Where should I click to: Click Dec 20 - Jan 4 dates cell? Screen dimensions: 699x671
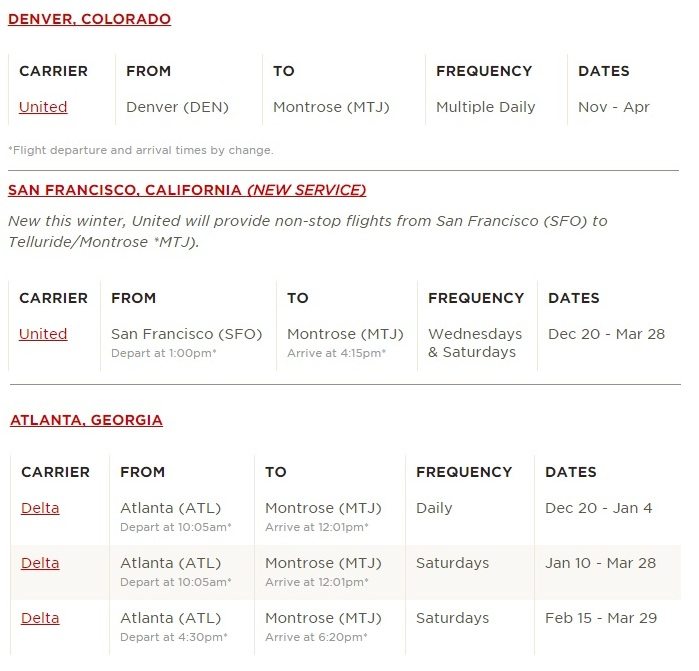(599, 508)
